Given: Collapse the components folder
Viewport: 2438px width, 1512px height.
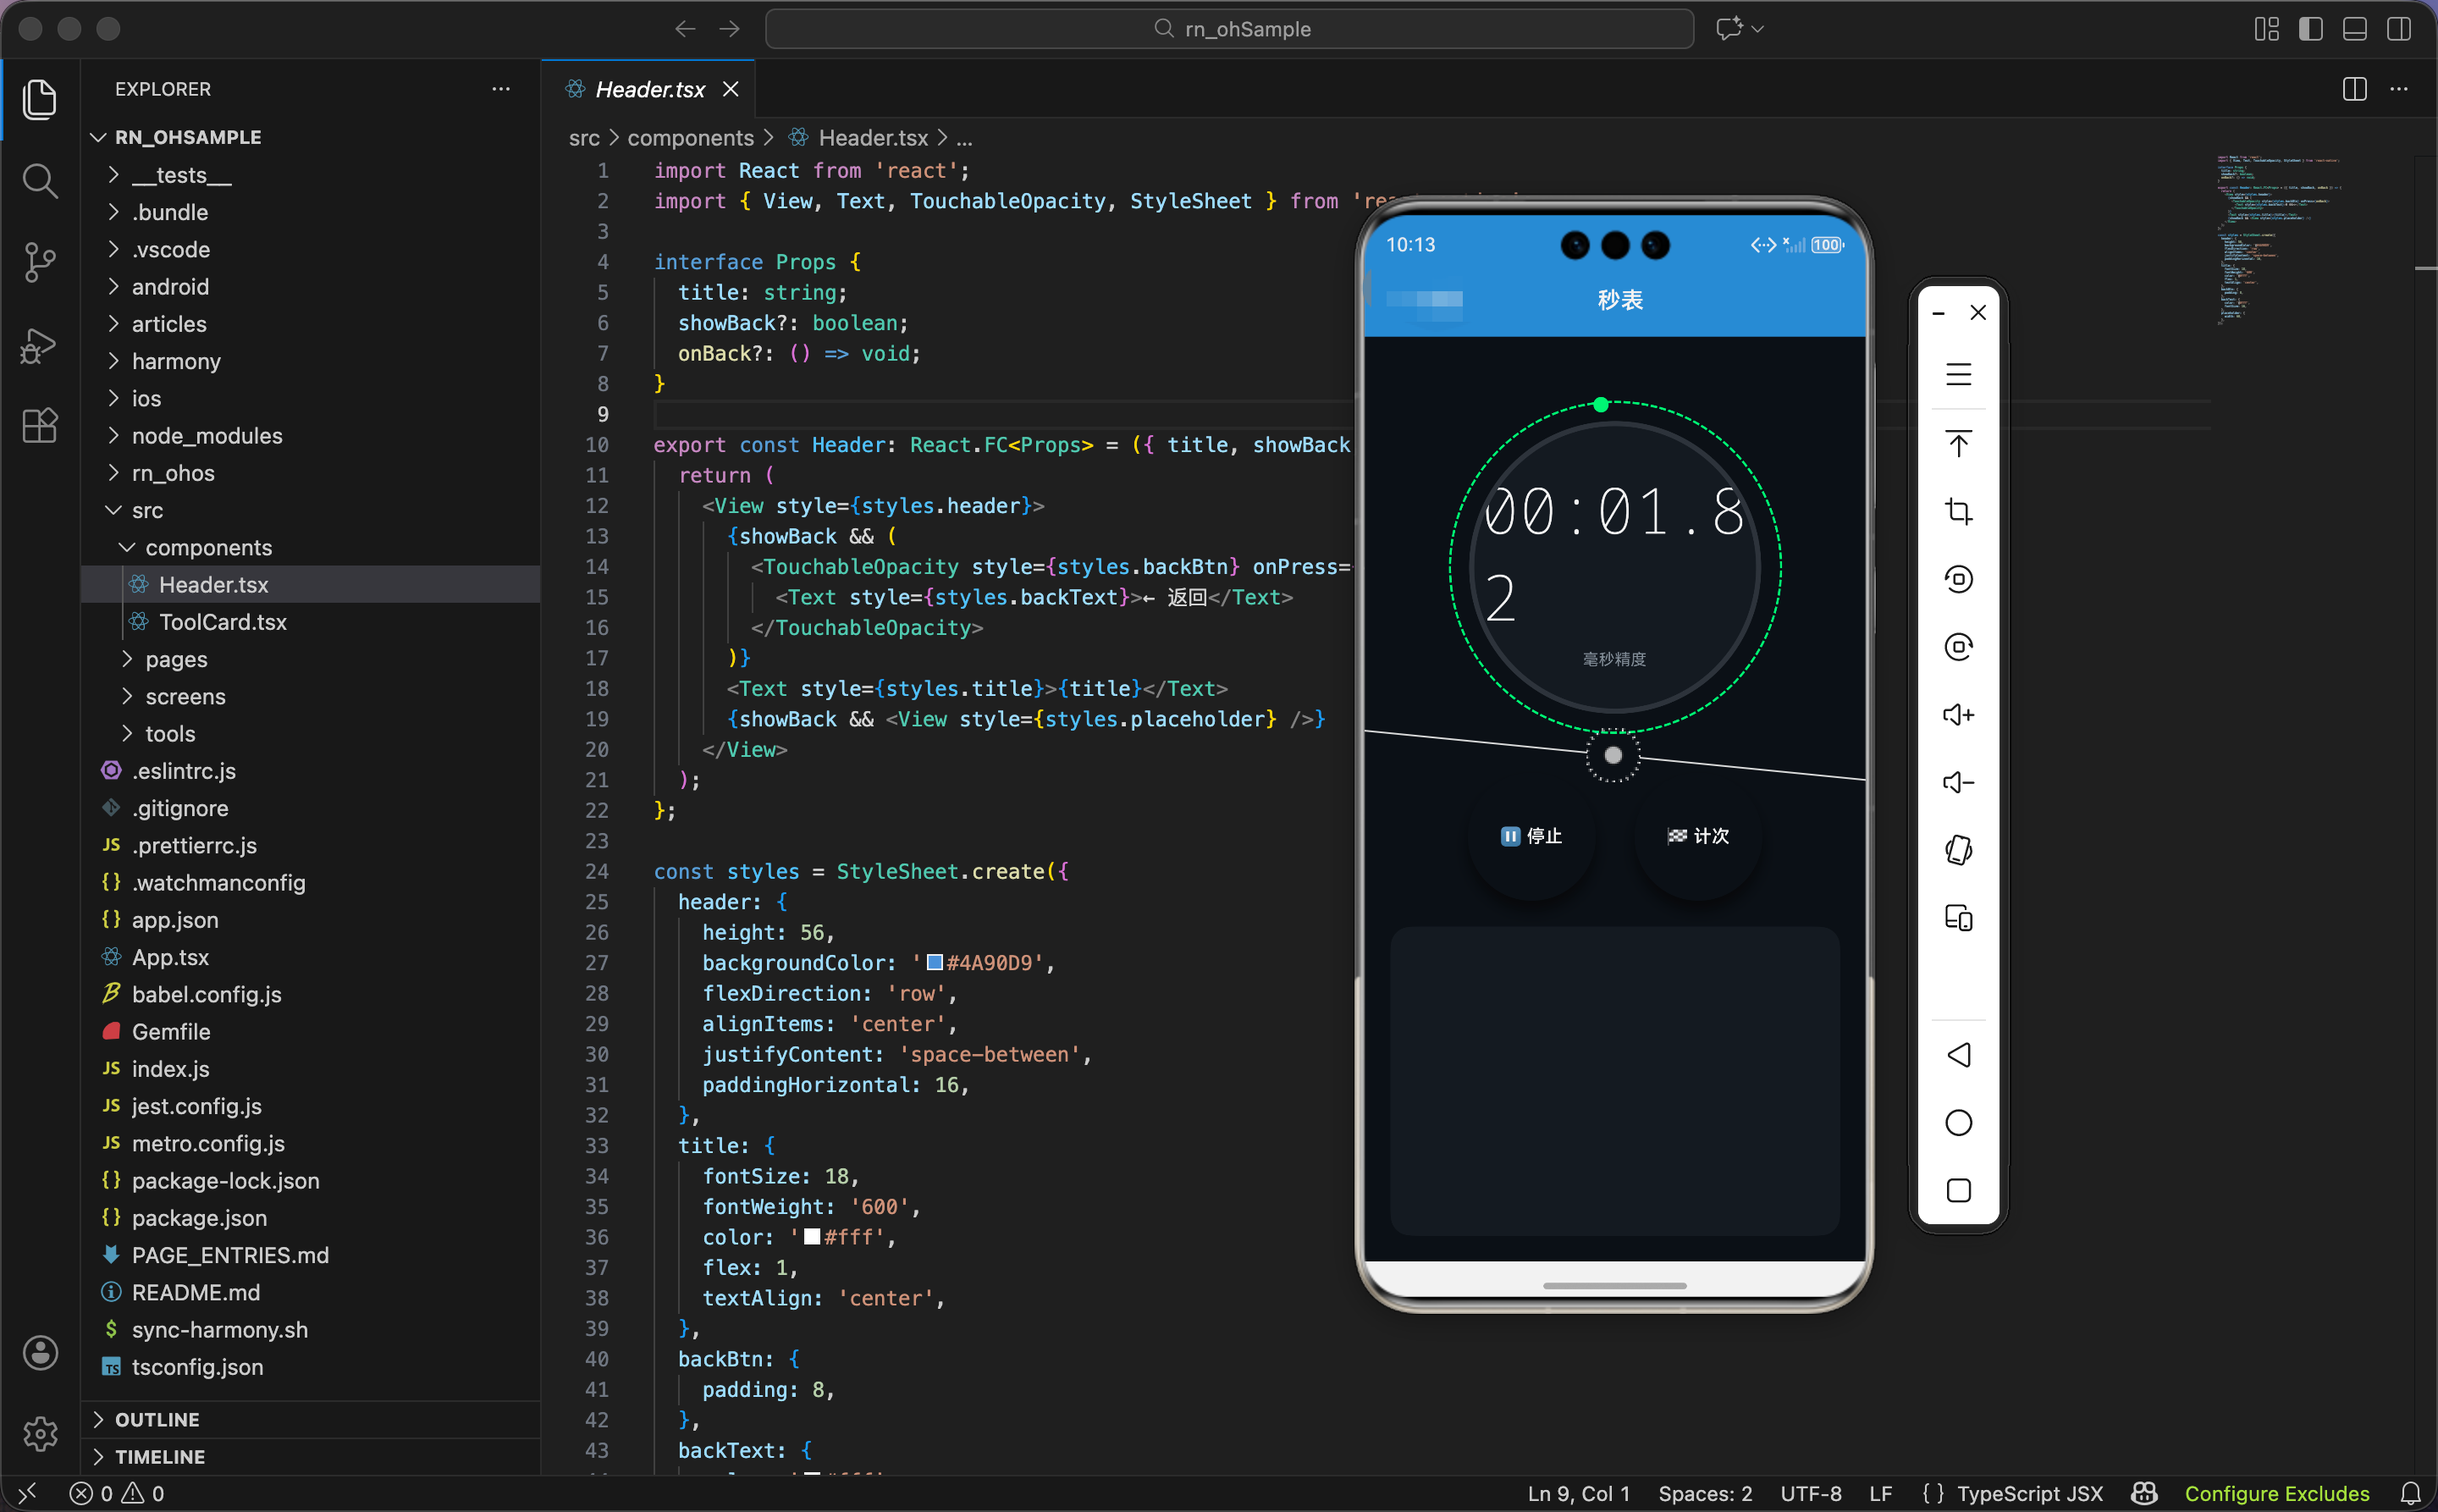Looking at the screenshot, I should [208, 547].
